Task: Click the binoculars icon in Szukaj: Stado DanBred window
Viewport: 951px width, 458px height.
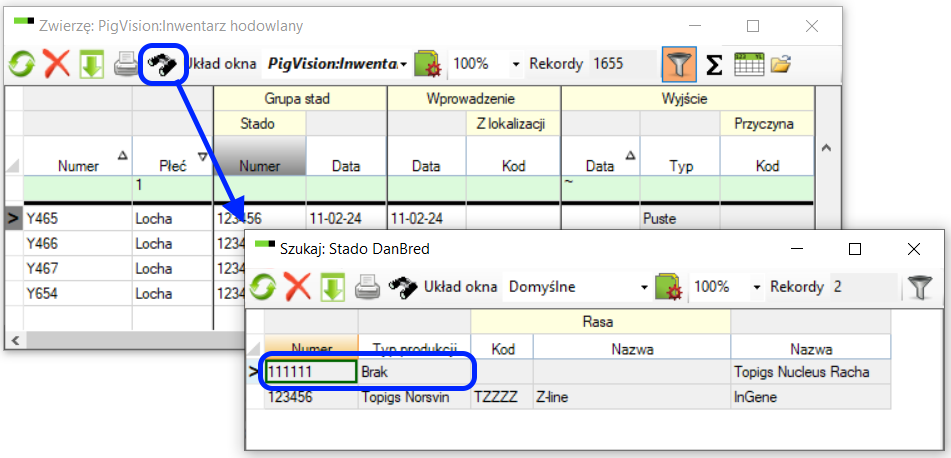Action: pyautogui.click(x=403, y=288)
